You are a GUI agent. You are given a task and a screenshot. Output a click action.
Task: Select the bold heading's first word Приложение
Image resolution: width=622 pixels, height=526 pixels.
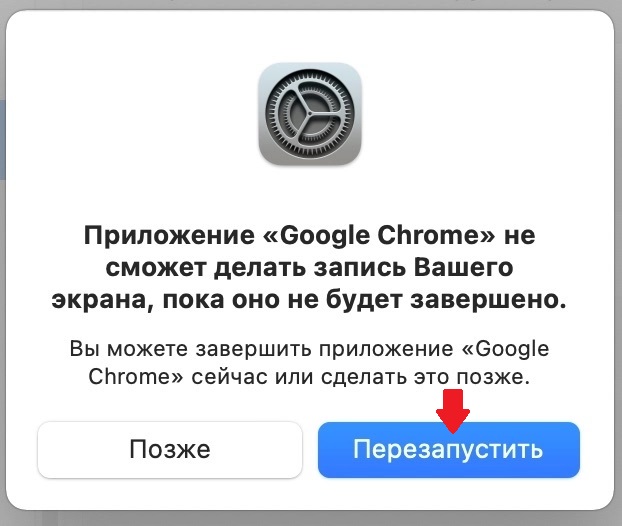(x=169, y=236)
